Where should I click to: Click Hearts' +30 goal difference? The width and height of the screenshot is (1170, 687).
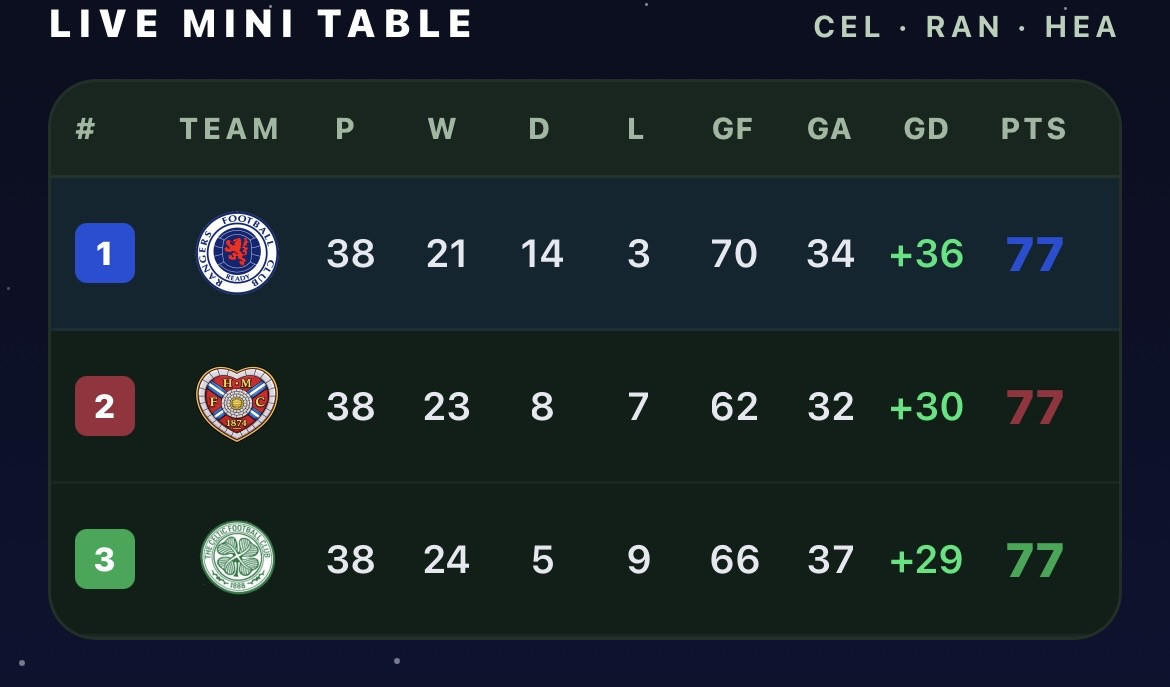(x=927, y=407)
